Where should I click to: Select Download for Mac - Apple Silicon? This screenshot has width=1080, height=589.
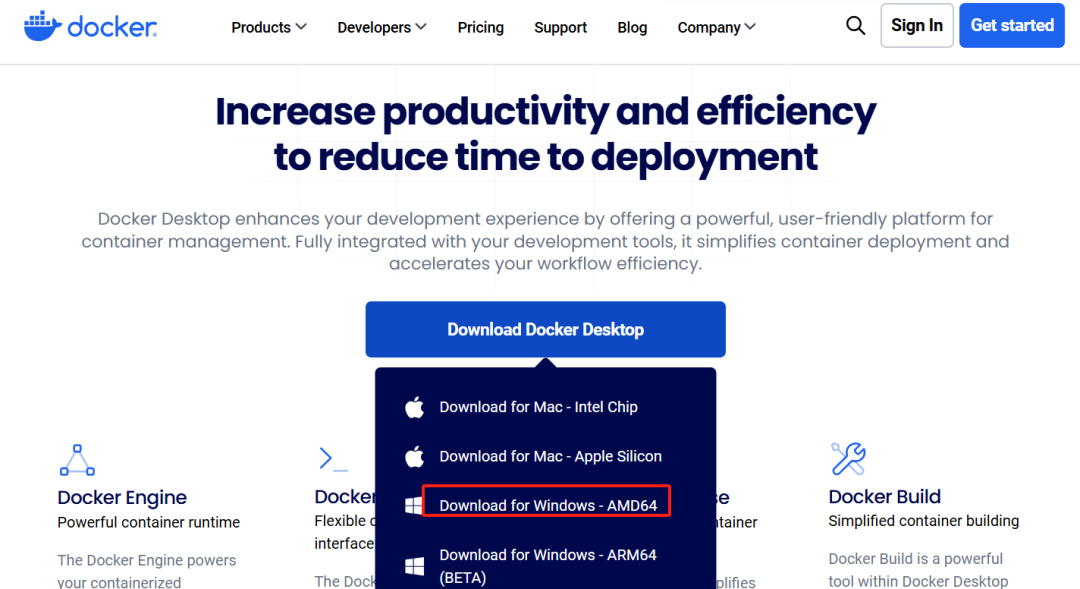pos(550,456)
